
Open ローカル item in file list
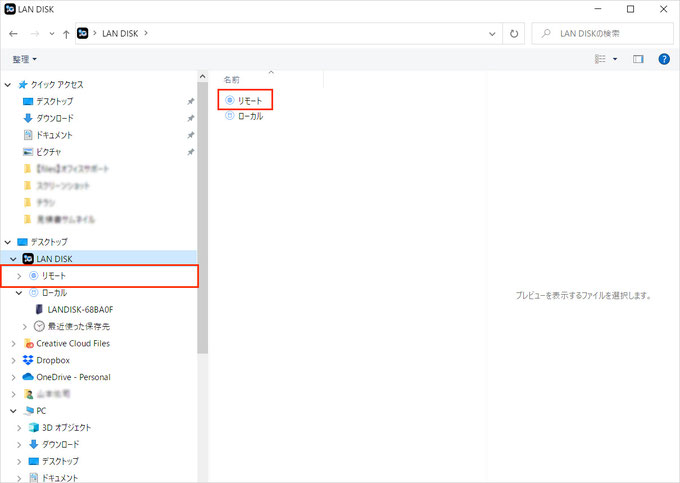(x=250, y=116)
